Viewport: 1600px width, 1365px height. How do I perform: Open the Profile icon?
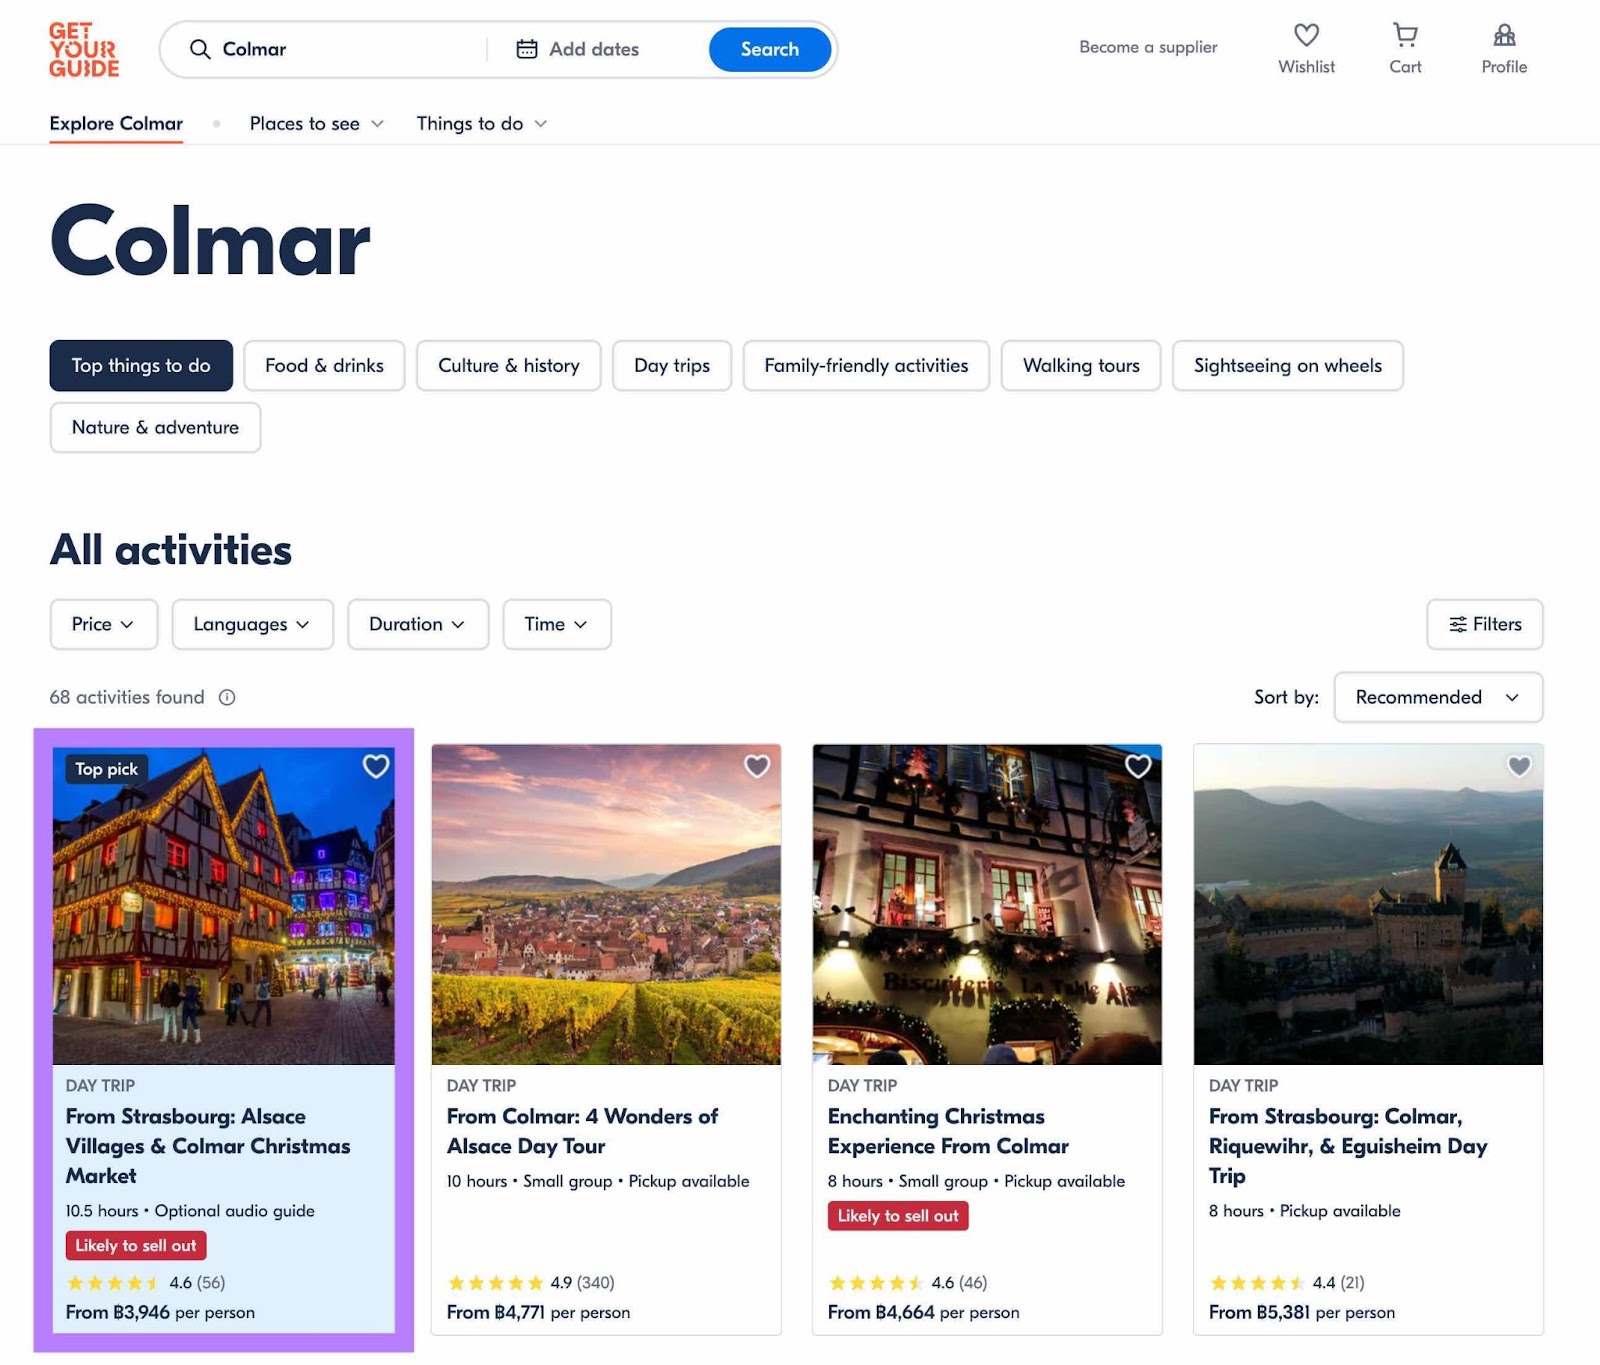click(1504, 35)
